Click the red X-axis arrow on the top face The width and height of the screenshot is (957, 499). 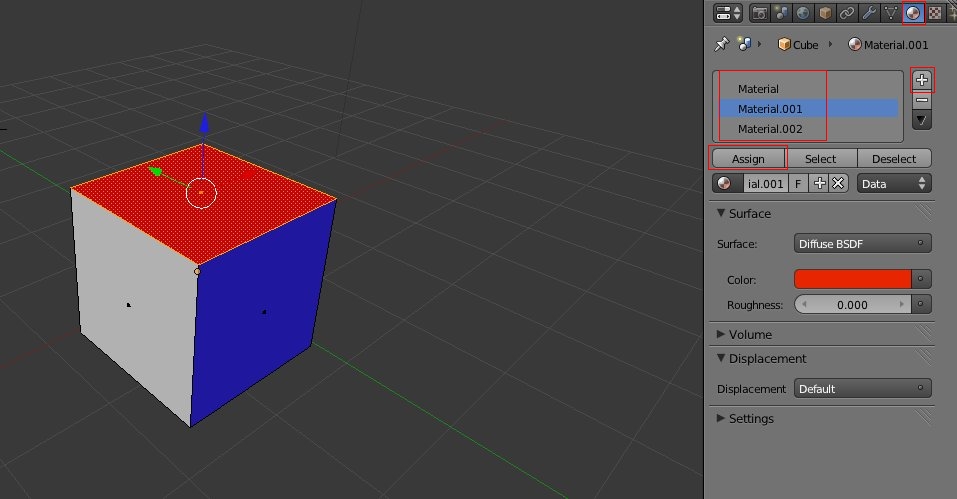pyautogui.click(x=247, y=174)
